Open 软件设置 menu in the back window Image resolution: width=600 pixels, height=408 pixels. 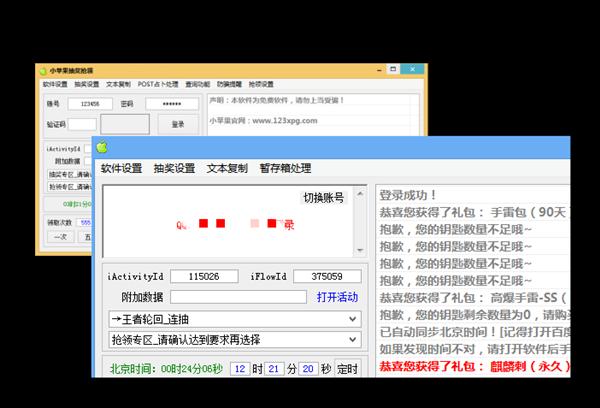55,84
